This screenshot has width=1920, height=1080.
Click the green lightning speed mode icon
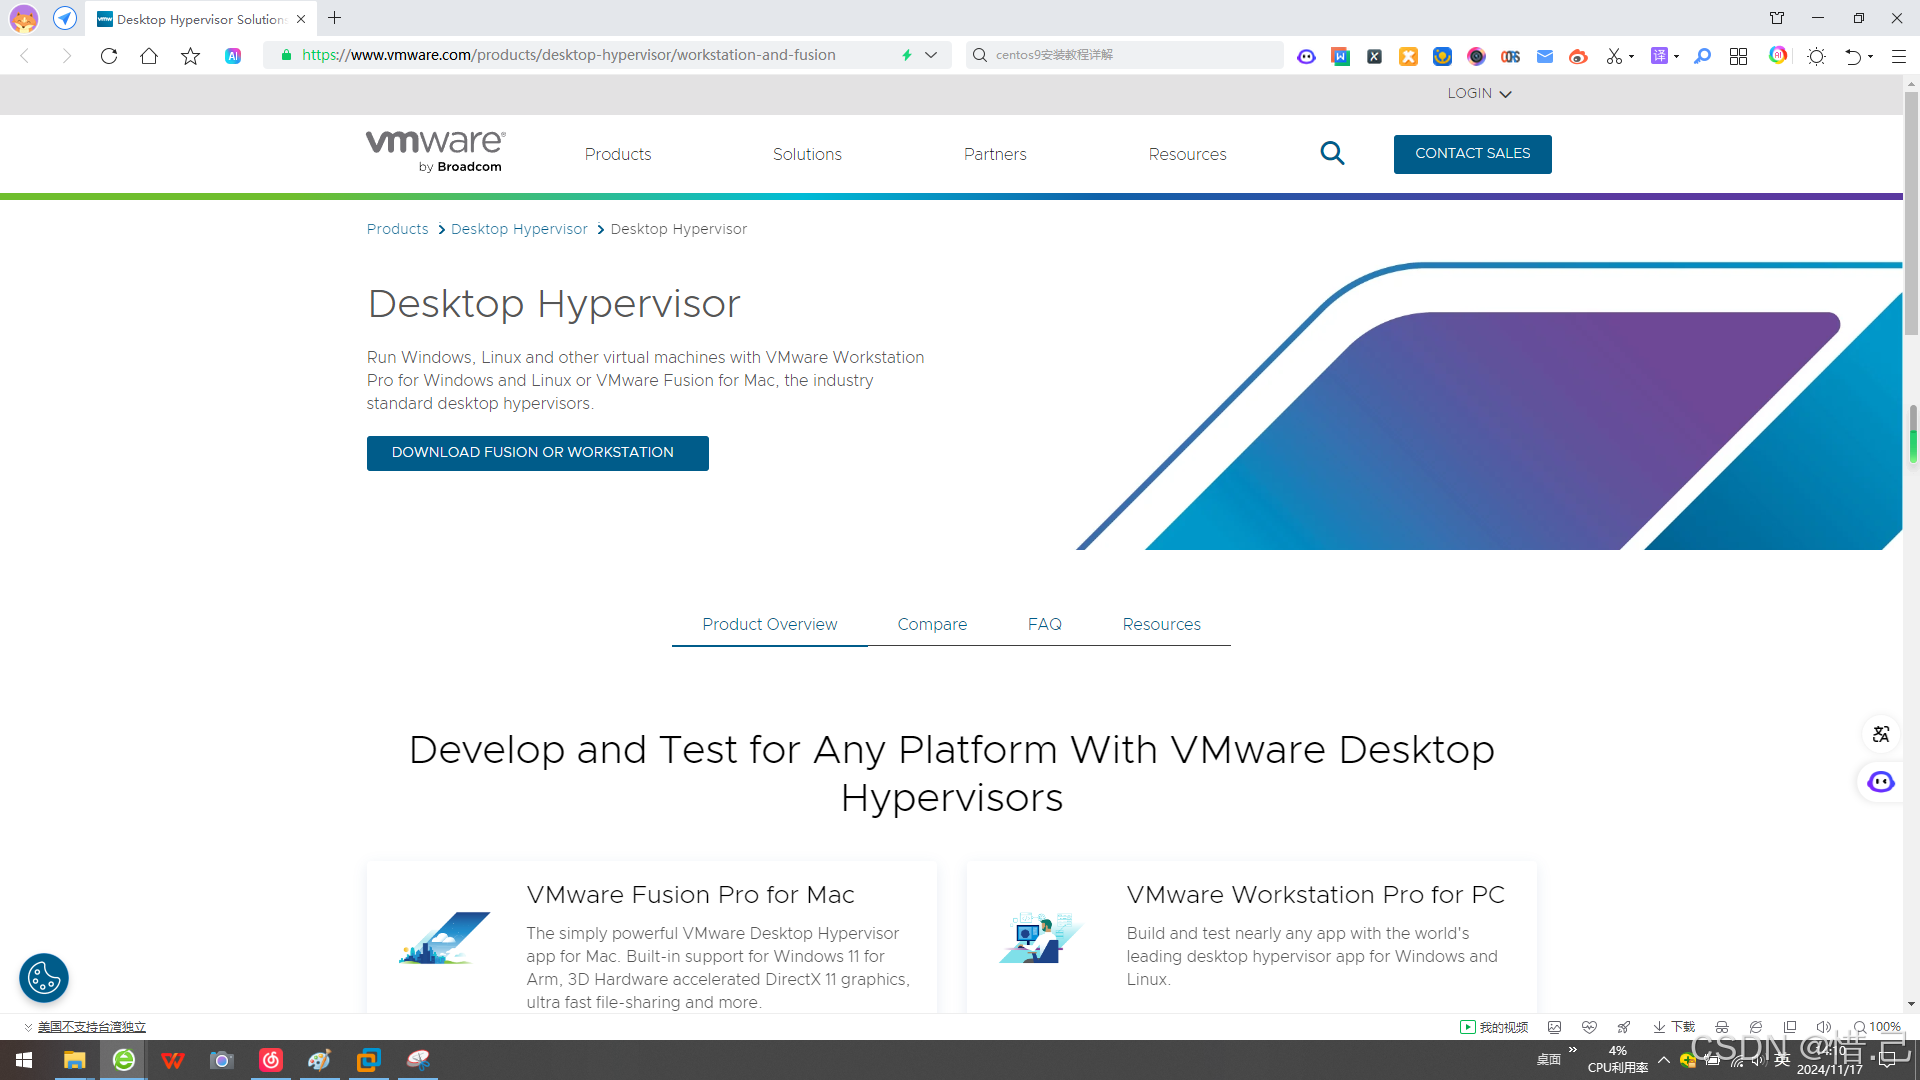(907, 55)
